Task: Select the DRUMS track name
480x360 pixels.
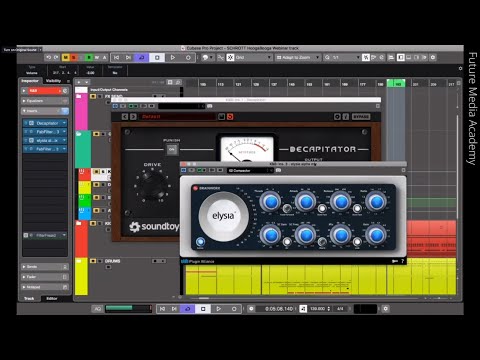Action: coord(113,261)
